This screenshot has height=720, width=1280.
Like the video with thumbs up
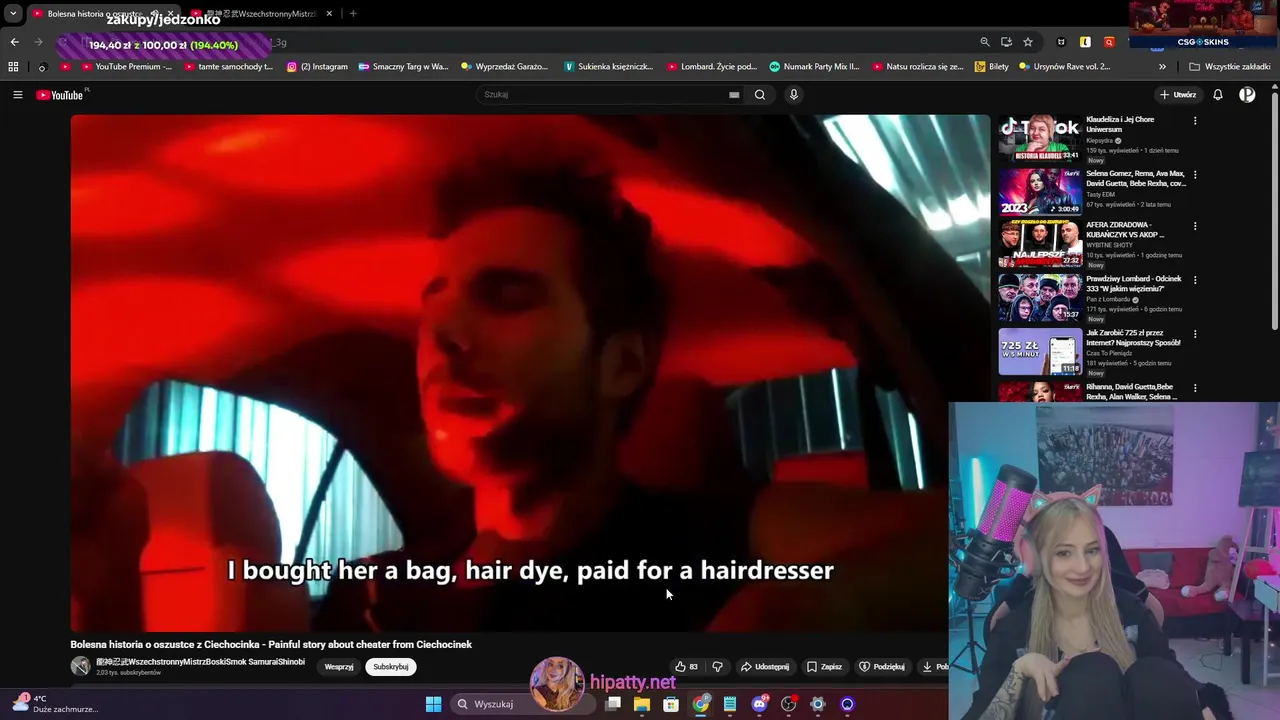point(686,667)
